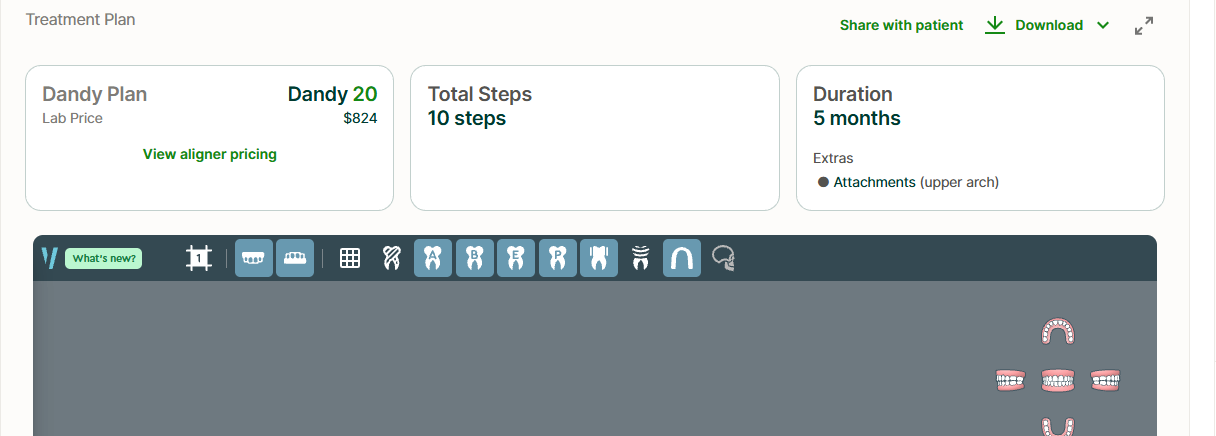Open View aligner pricing link

[x=210, y=154]
